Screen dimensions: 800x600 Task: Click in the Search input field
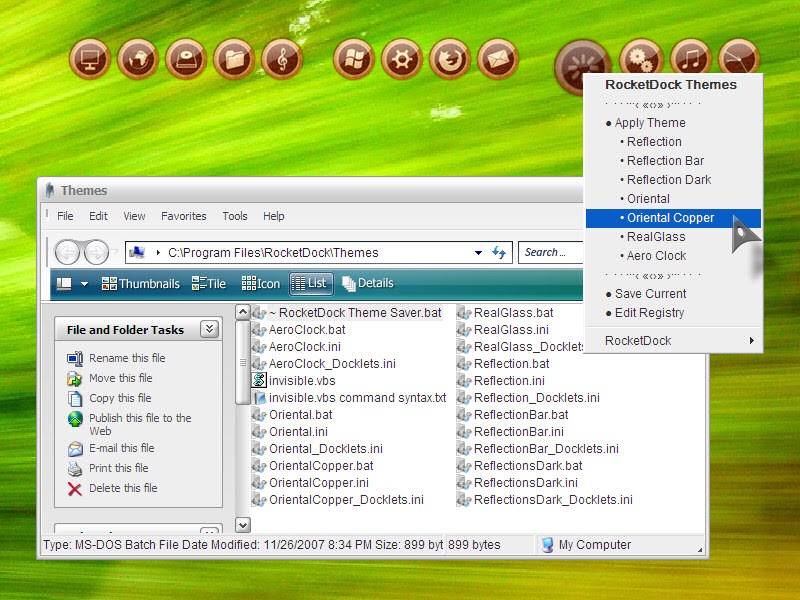pos(551,252)
